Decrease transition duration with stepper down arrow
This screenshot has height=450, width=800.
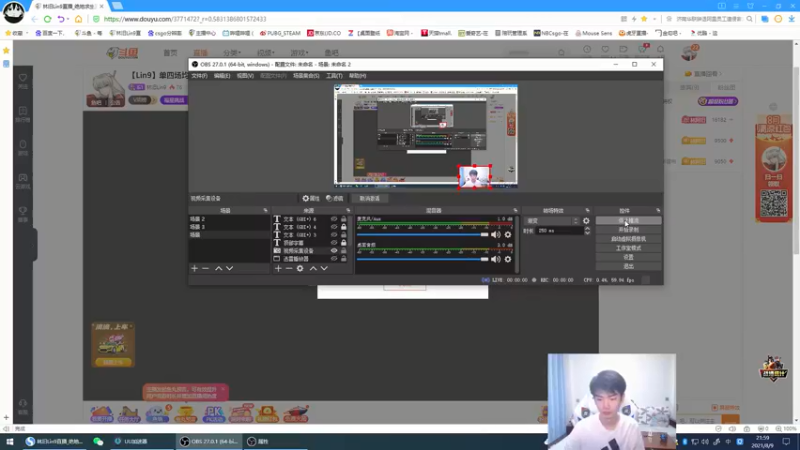tap(587, 233)
